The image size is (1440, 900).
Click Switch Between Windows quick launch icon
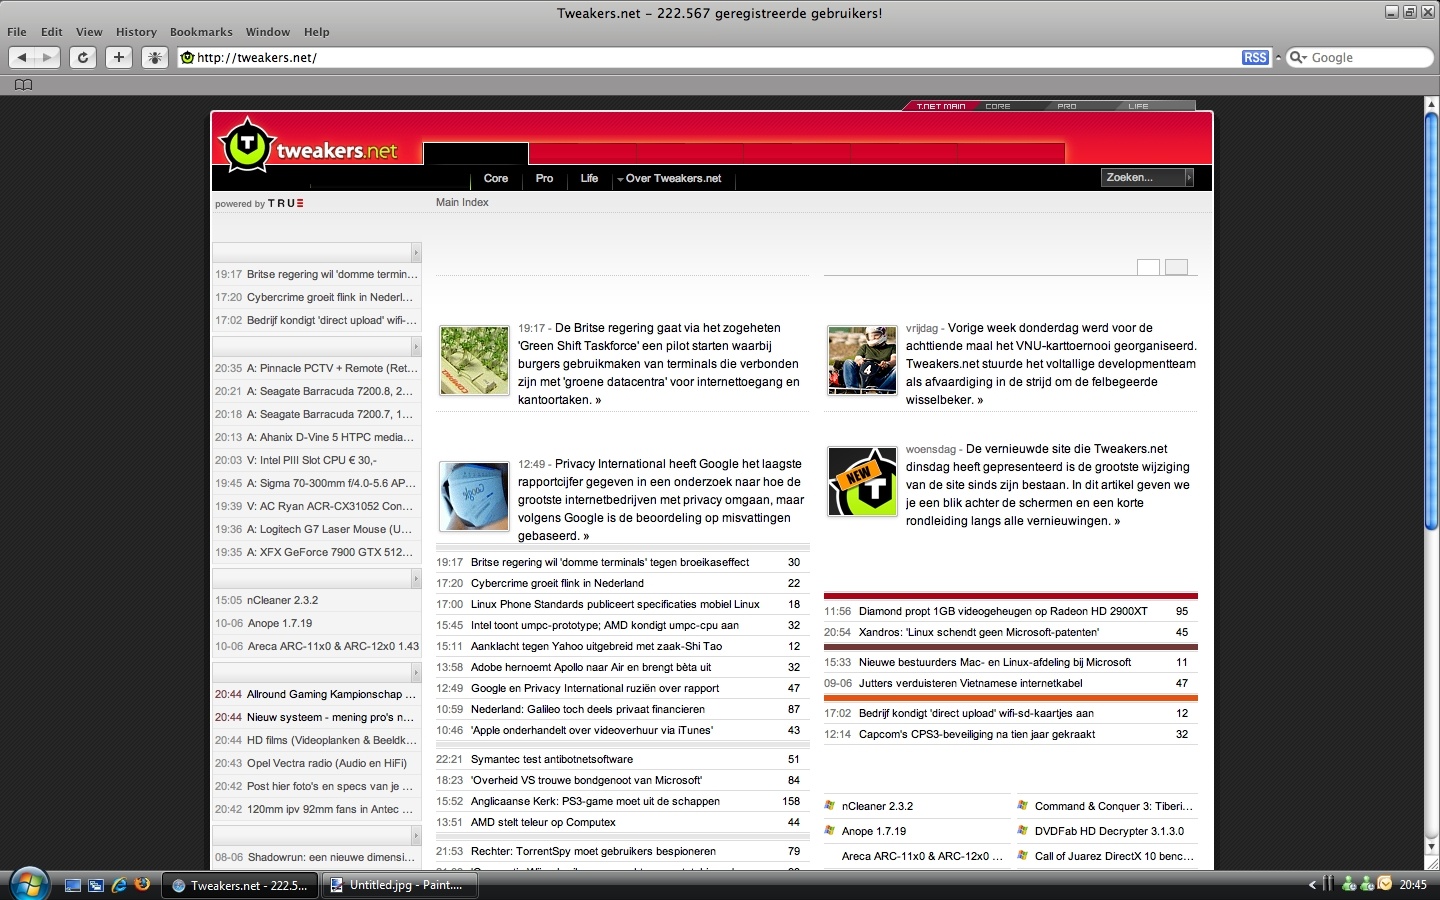pos(96,885)
